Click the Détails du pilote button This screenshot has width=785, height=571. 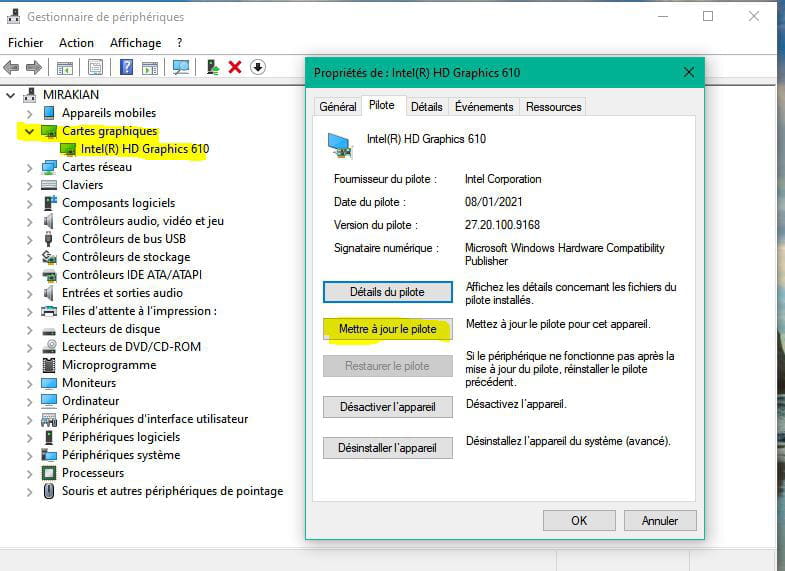387,292
